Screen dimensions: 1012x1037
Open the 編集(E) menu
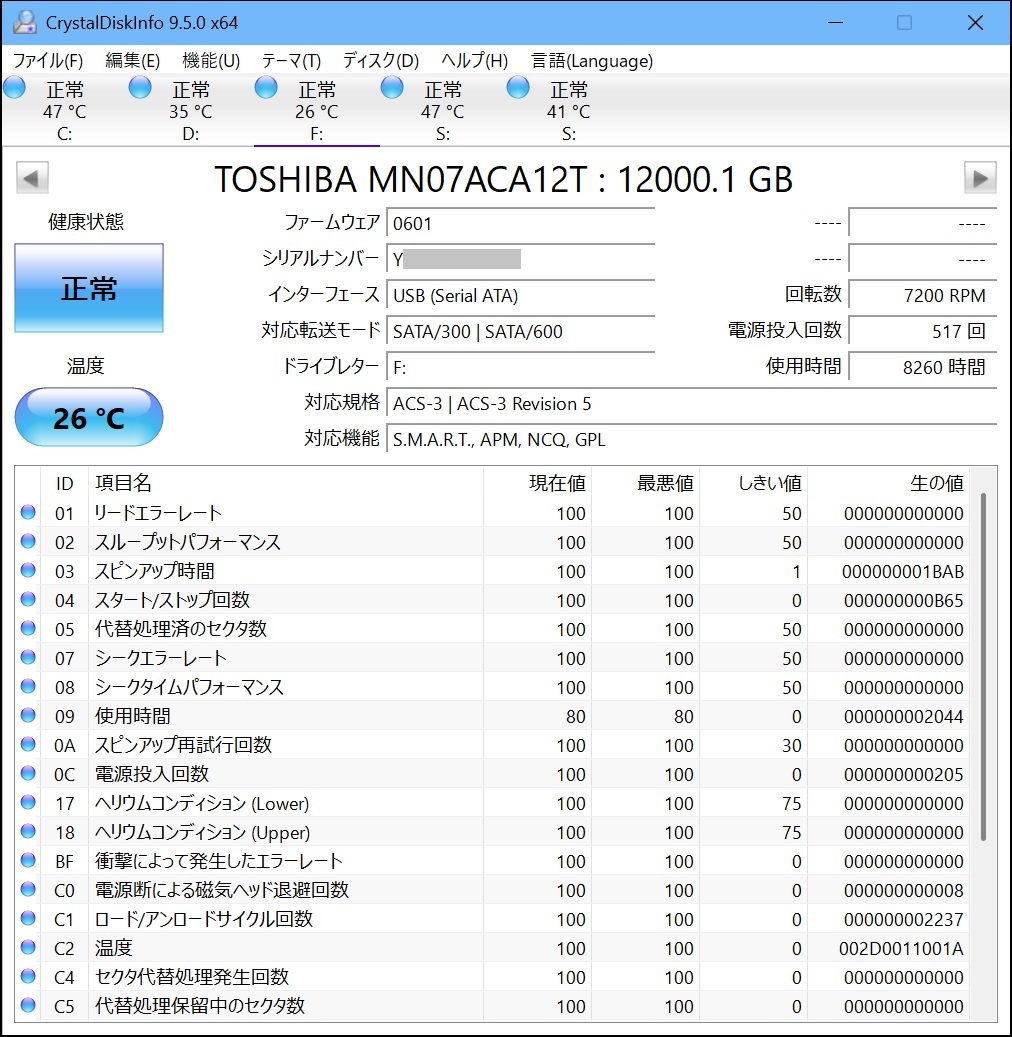point(132,61)
